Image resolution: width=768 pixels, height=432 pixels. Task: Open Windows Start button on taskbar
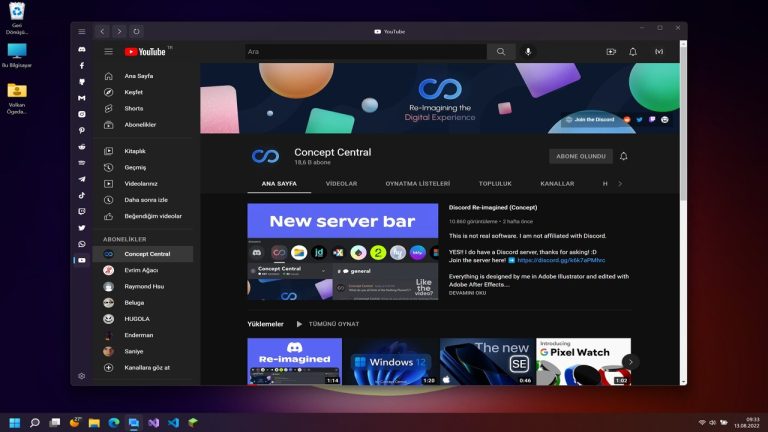click(15, 423)
